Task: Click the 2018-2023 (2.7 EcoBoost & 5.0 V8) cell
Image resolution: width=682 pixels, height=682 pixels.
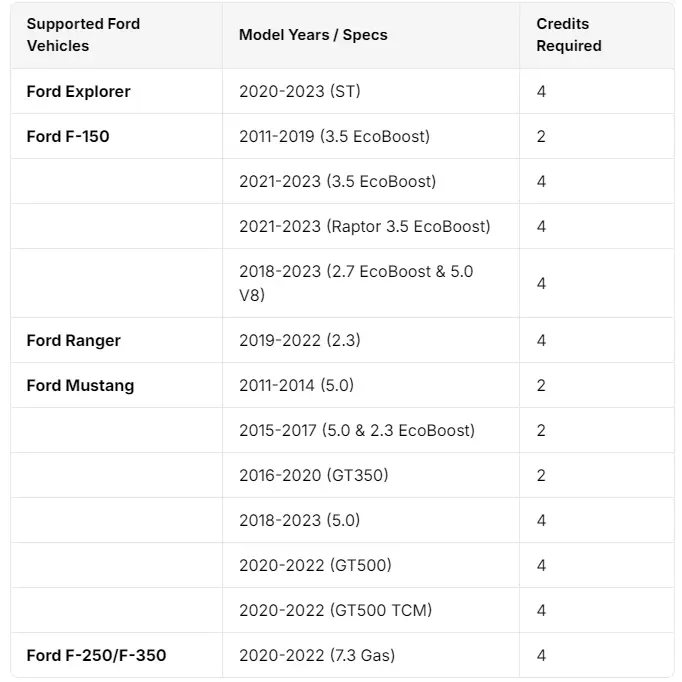Action: (356, 283)
